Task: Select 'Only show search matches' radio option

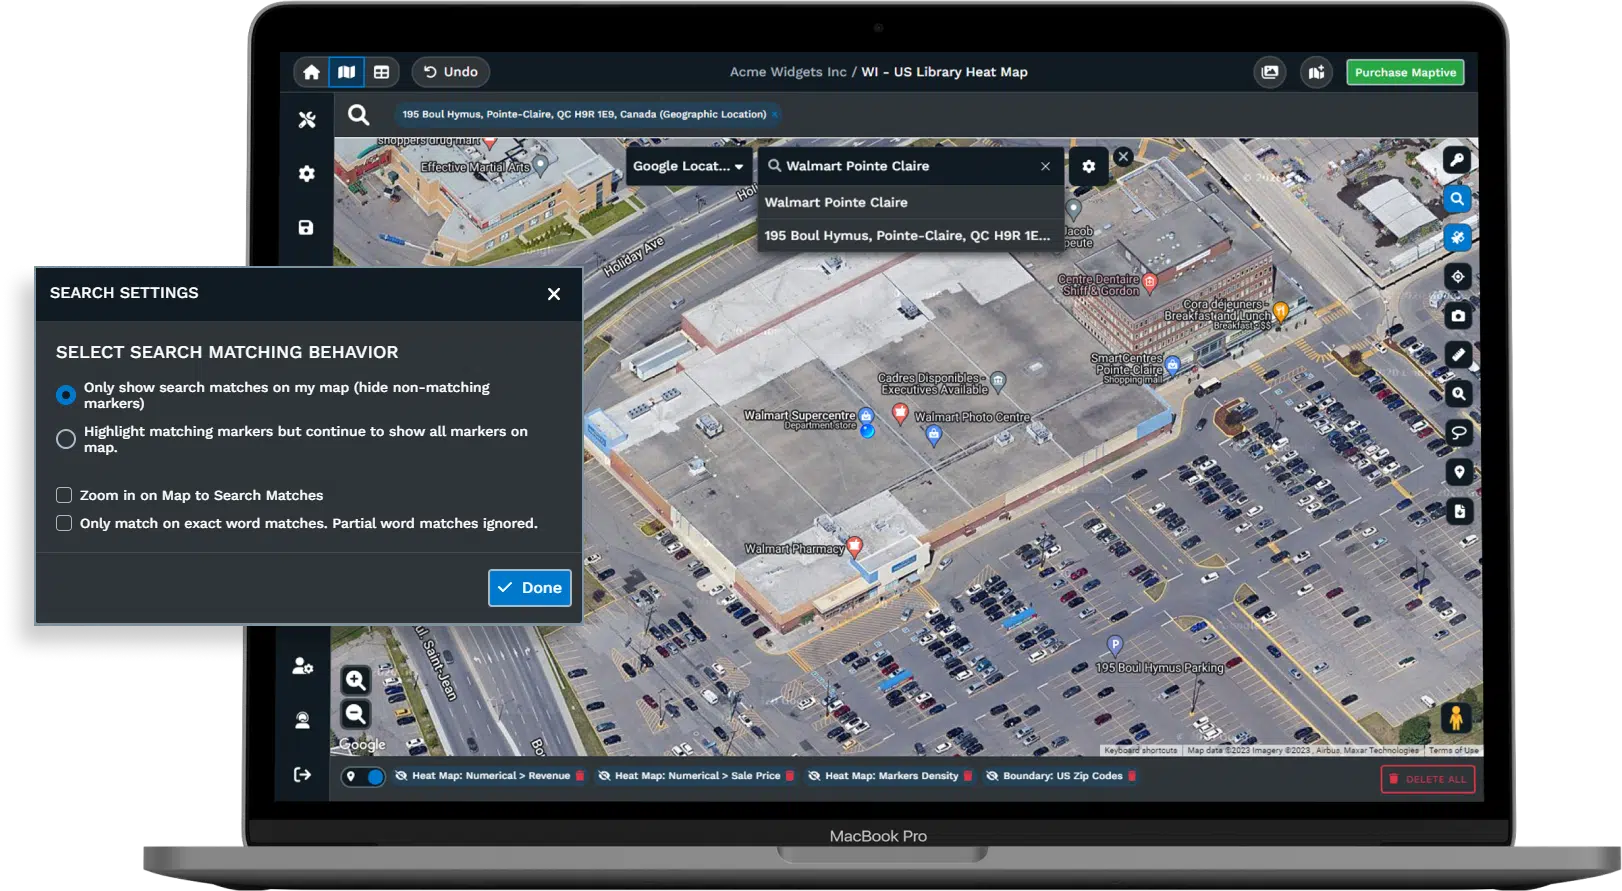Action: pos(66,395)
